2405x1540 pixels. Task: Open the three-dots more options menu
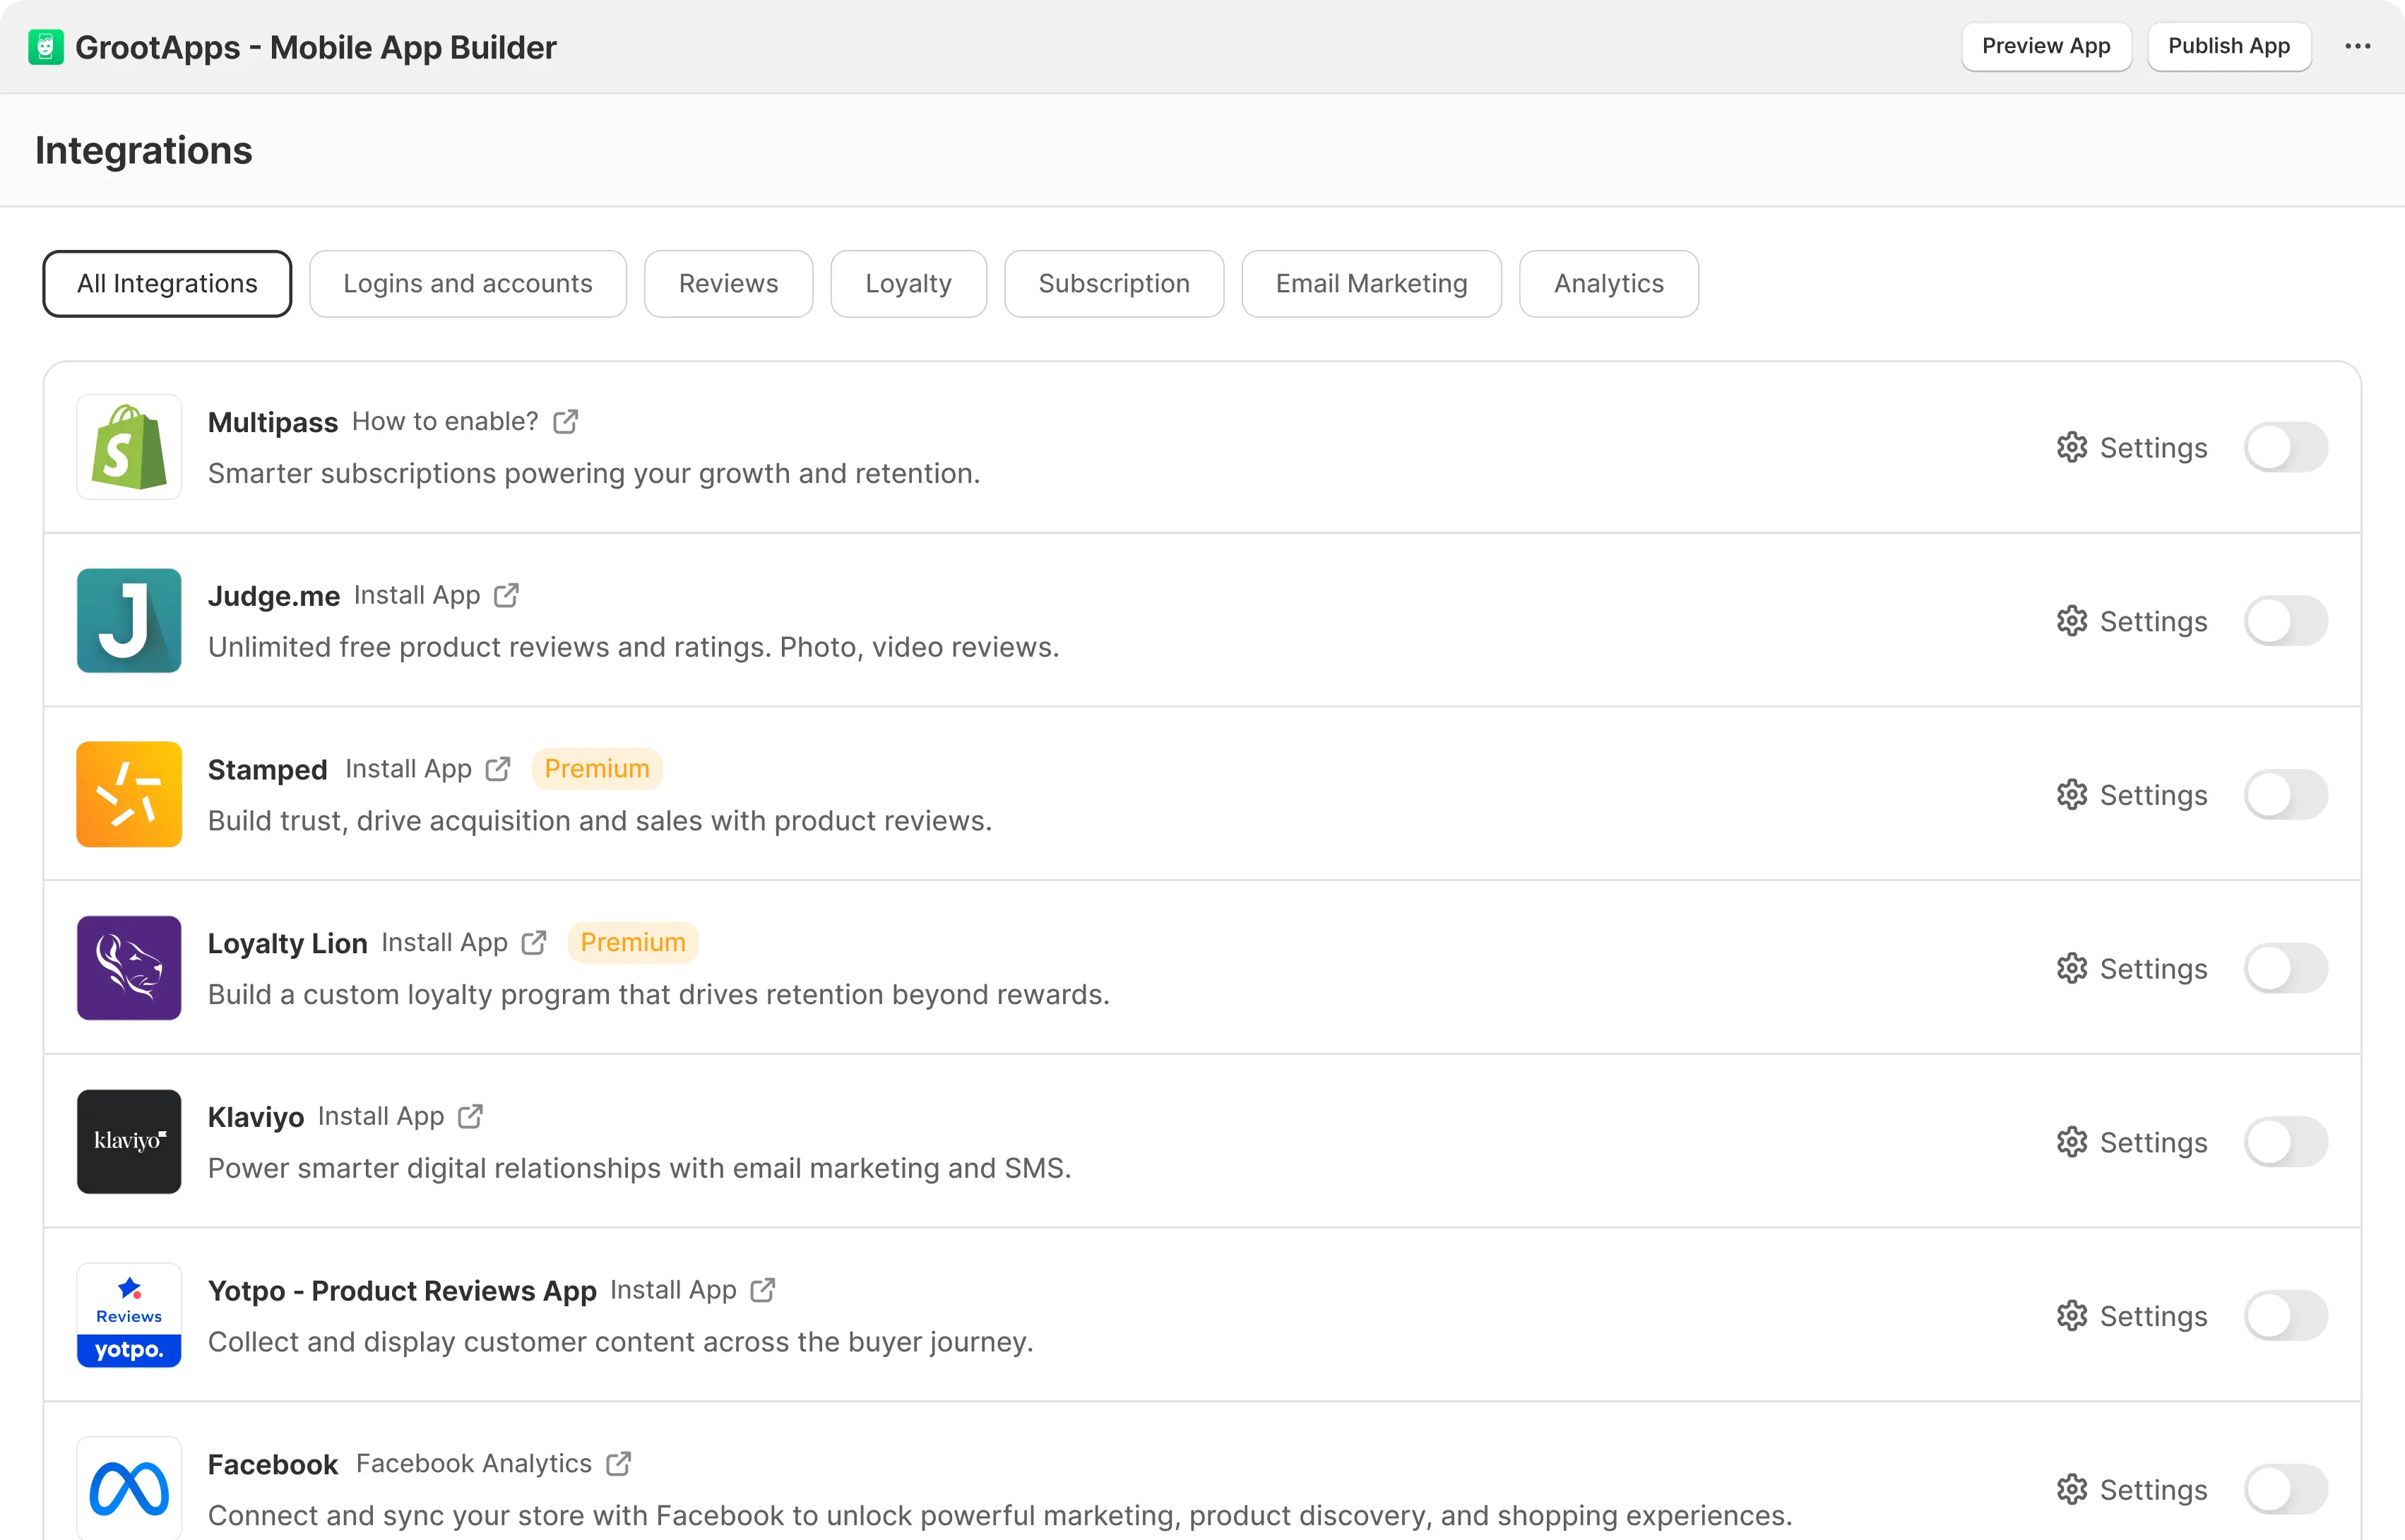(x=2357, y=46)
